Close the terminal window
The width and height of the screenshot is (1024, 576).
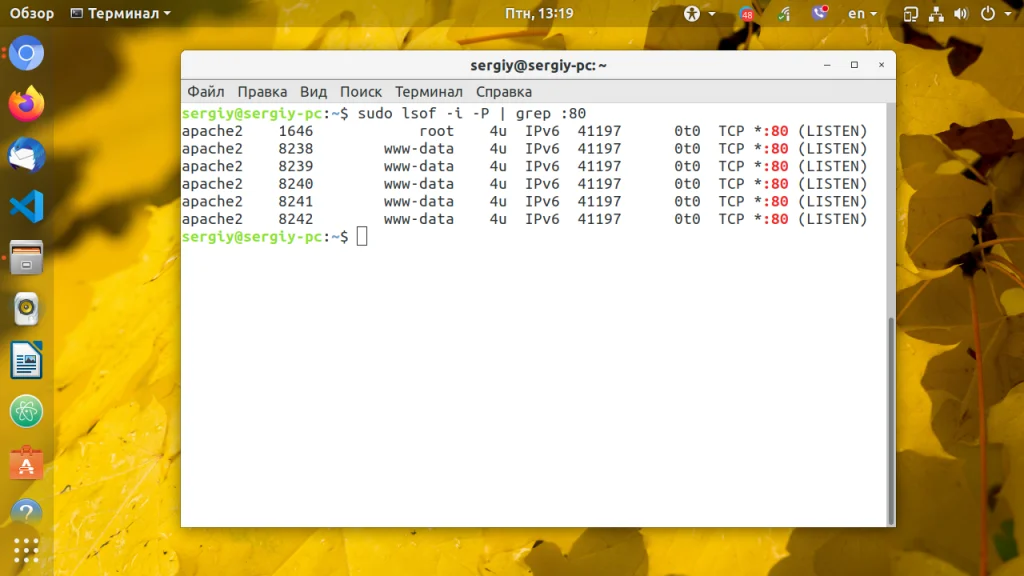881,65
